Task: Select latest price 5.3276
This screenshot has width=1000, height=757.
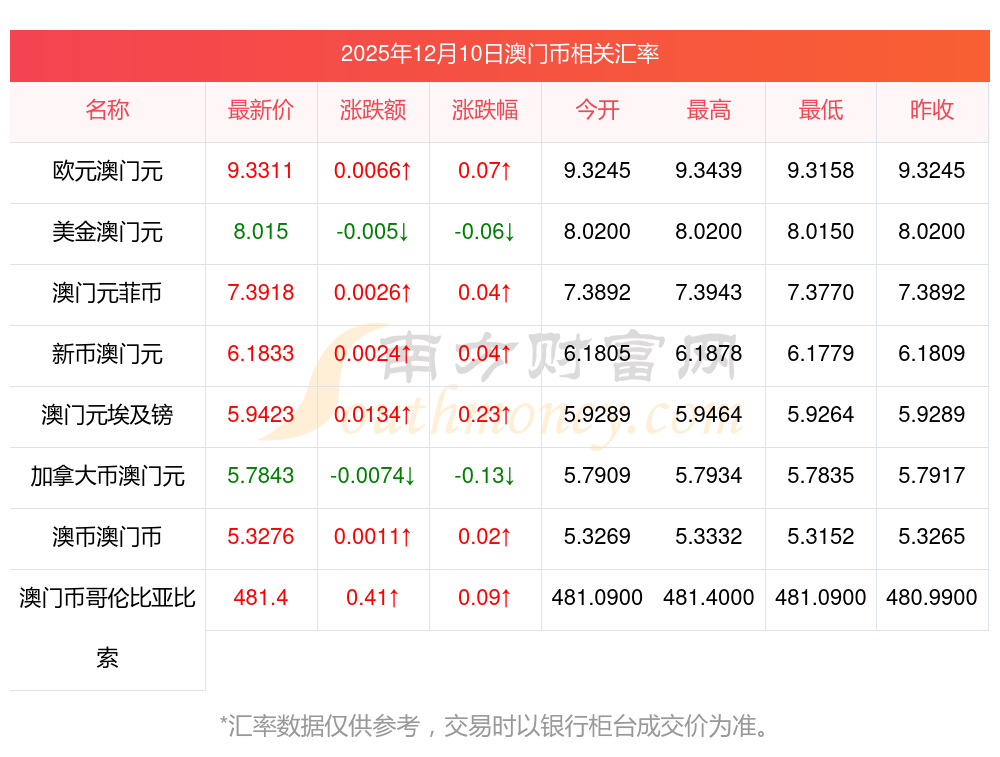Action: [x=260, y=536]
